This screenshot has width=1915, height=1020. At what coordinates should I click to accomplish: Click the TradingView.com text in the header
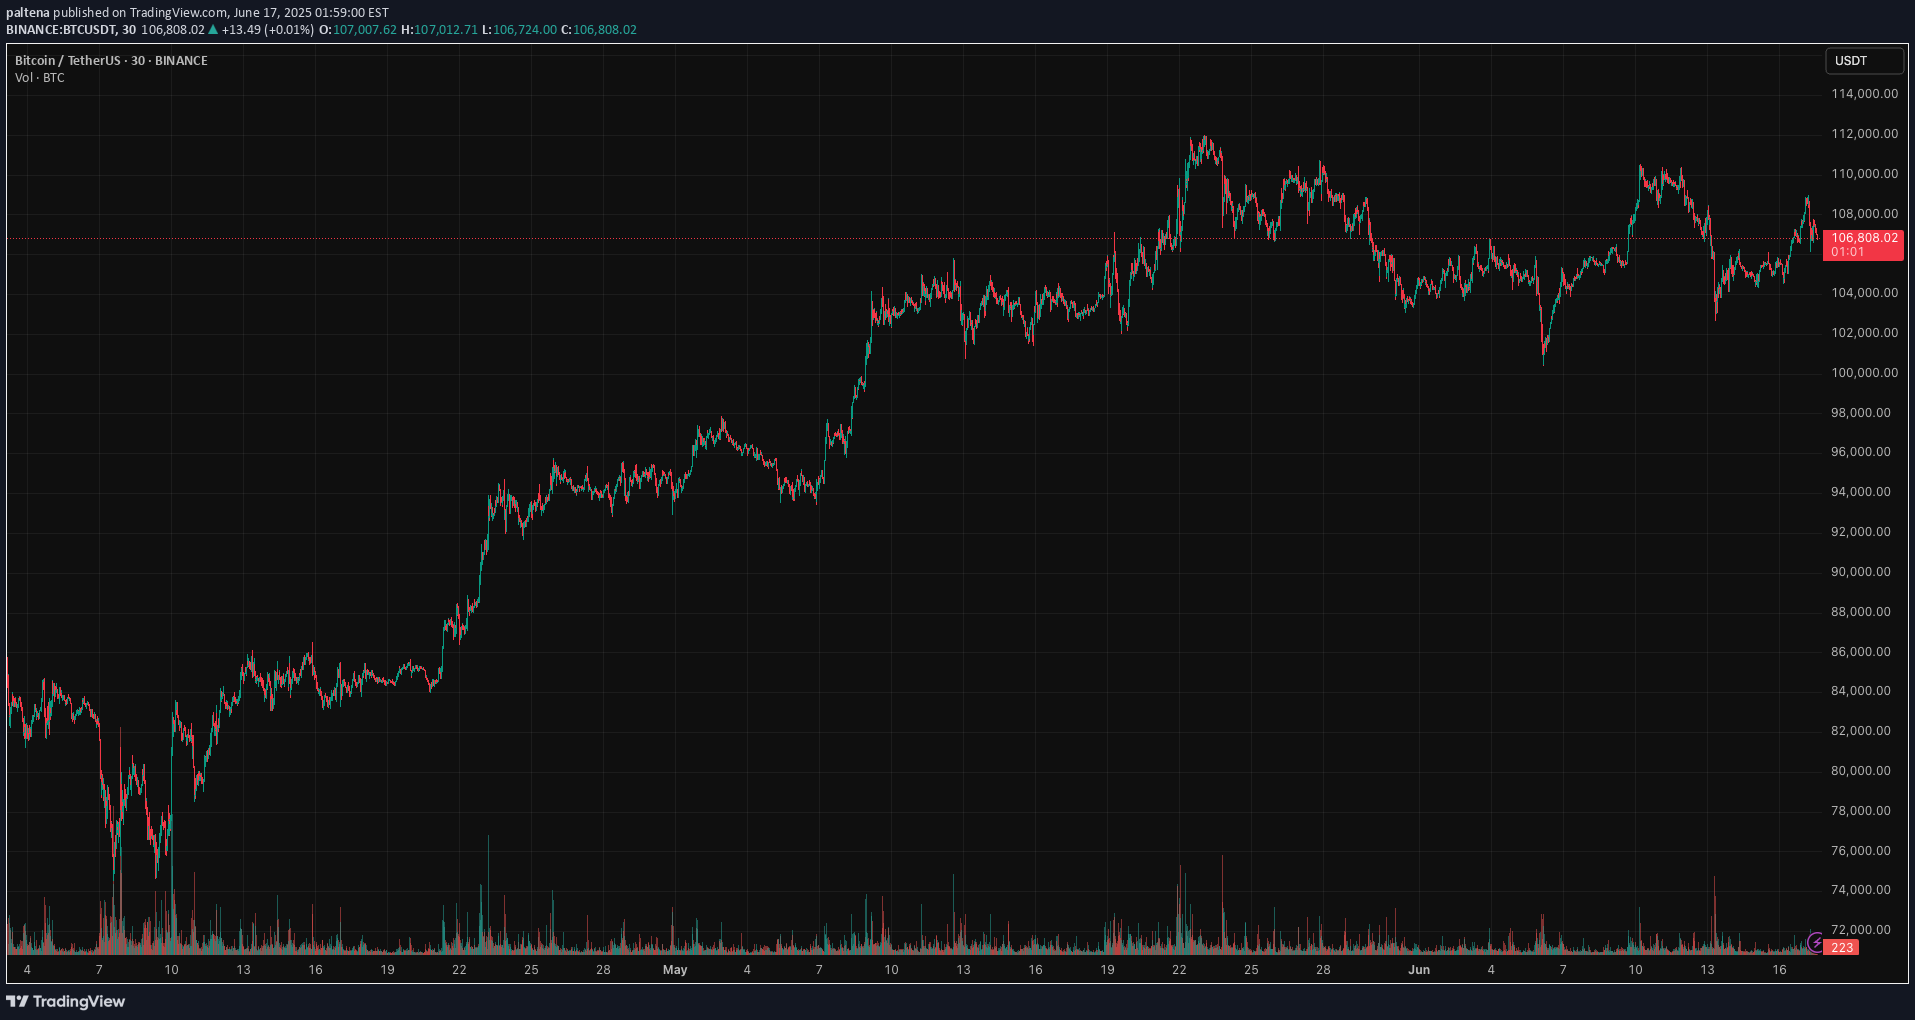tap(178, 13)
